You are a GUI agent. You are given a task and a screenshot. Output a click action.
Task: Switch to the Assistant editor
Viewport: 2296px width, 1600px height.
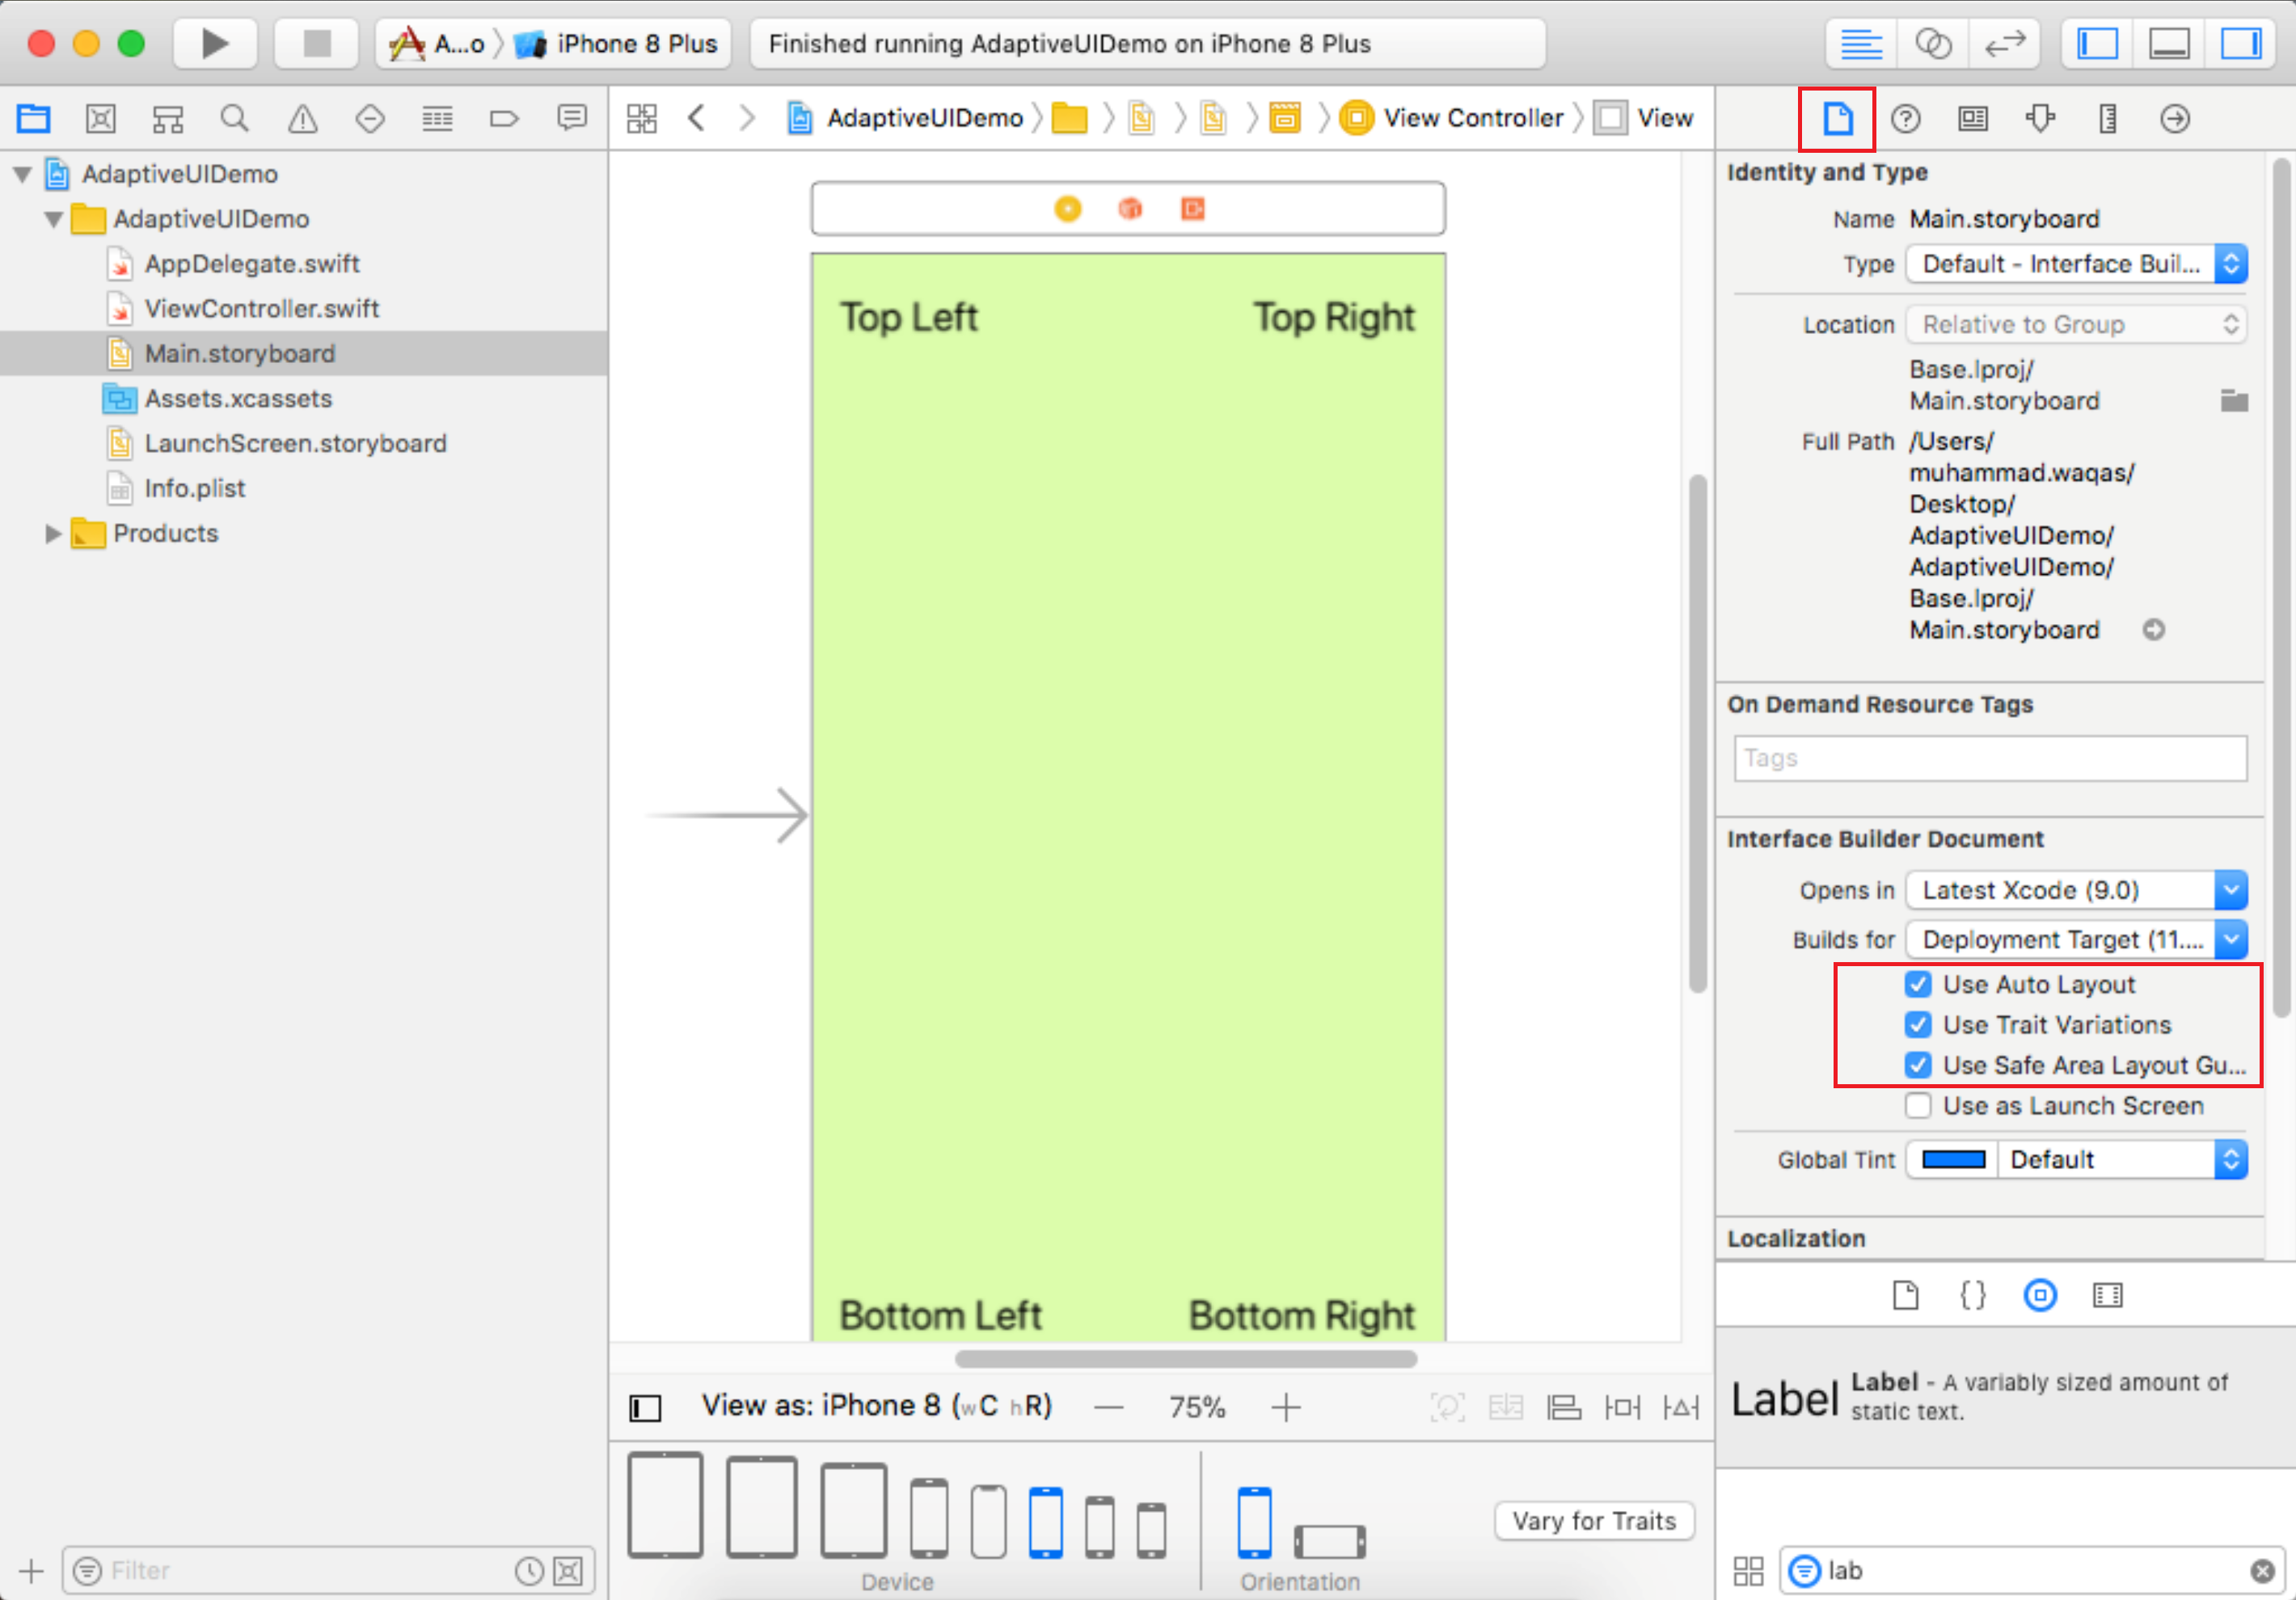pyautogui.click(x=1932, y=44)
